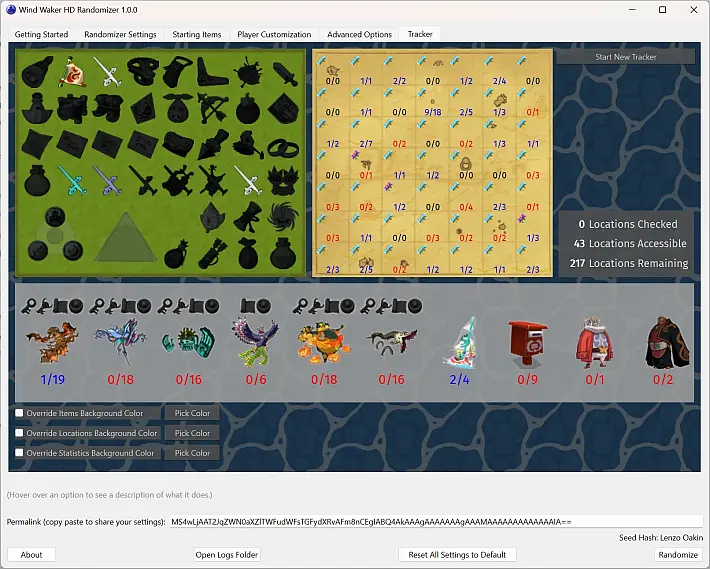
Task: Select the King of Hyrule character icon
Action: click(x=595, y=343)
